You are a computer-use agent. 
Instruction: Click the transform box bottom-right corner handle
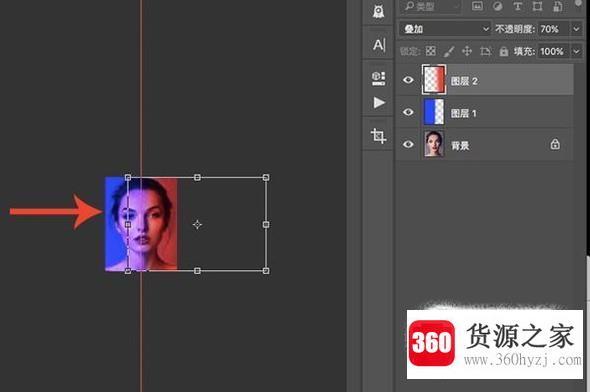(x=266, y=271)
